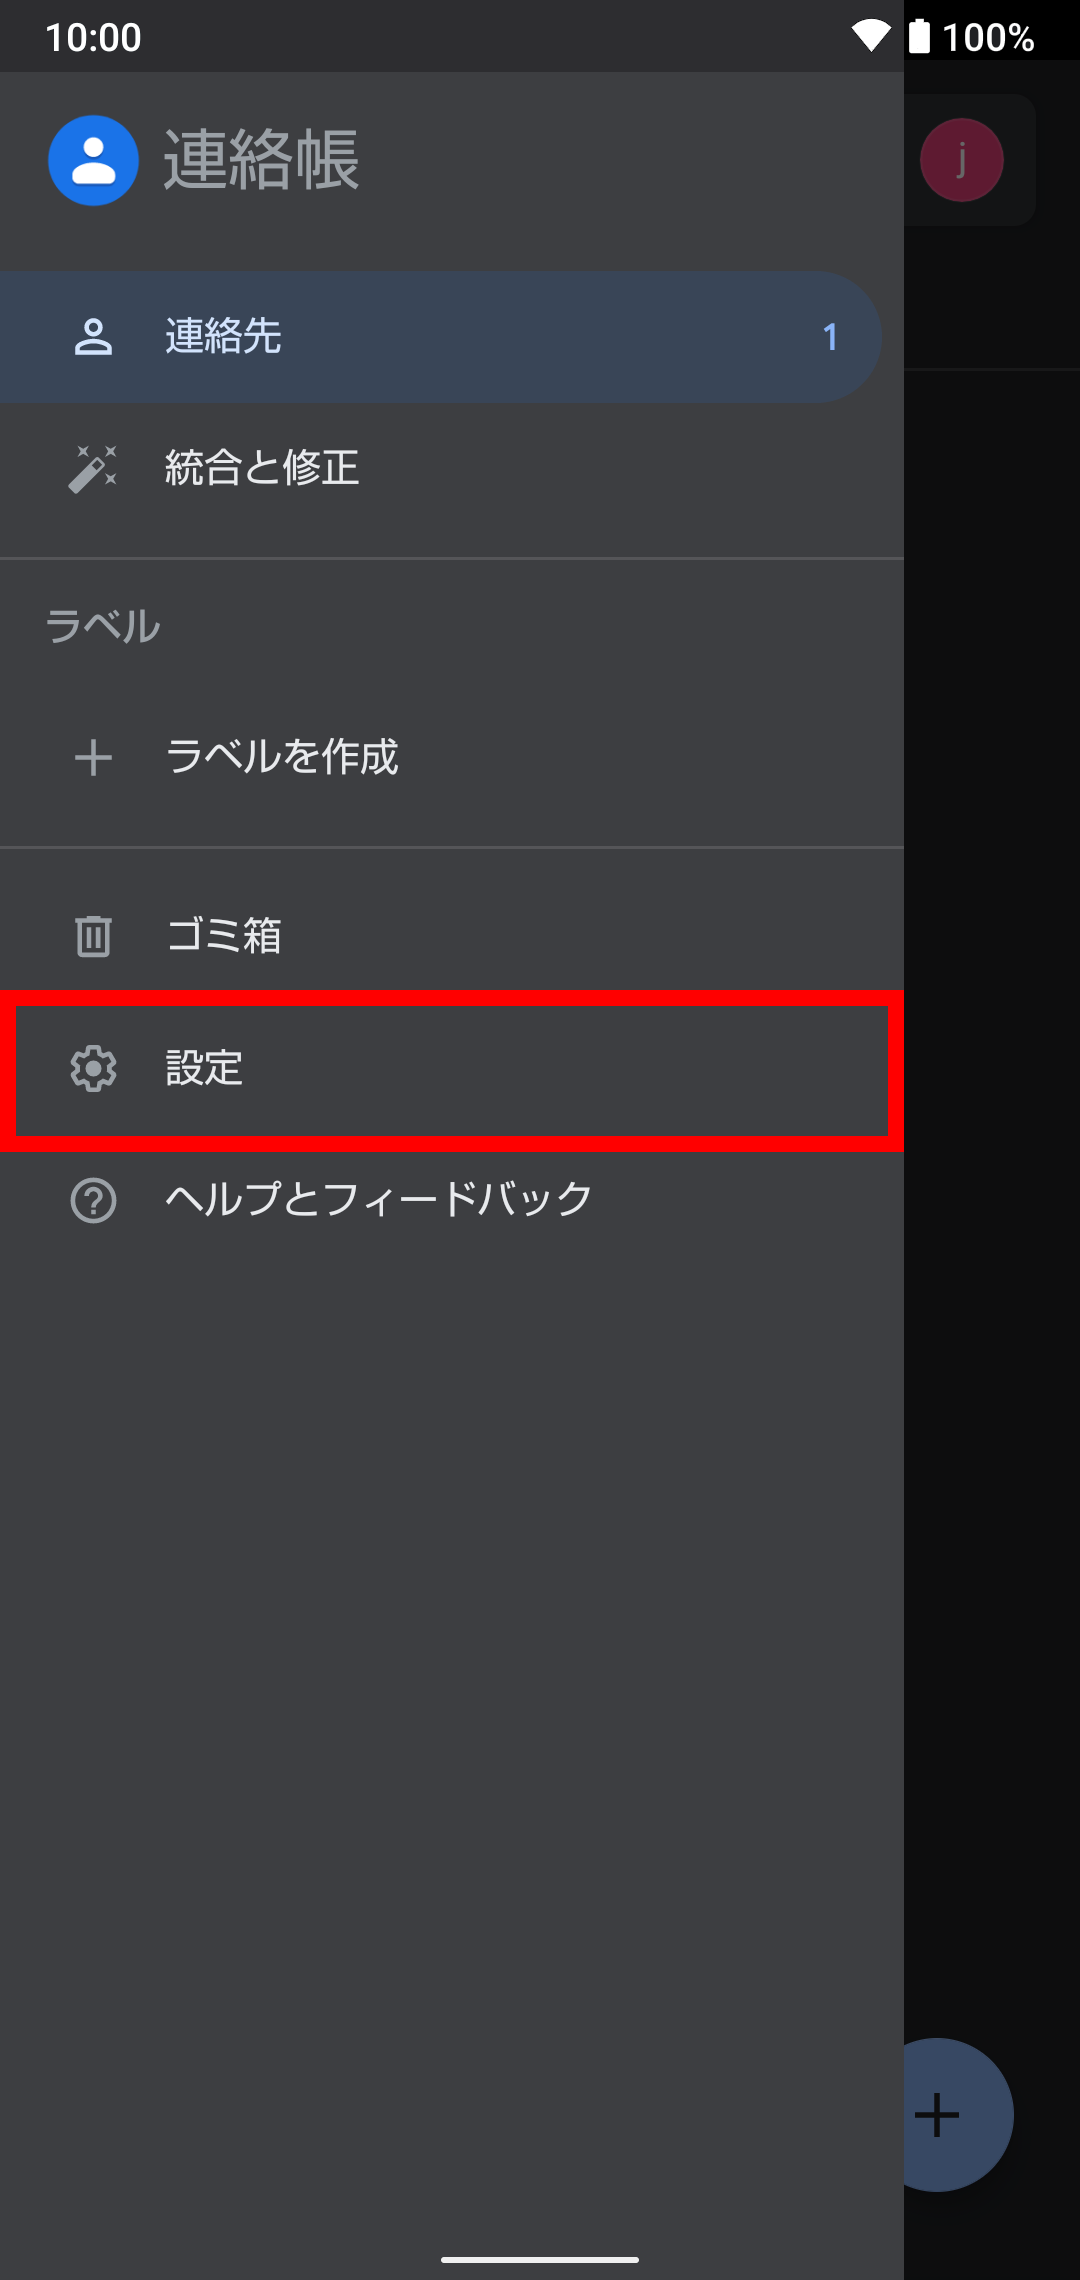Open the 統合と修正 menu entry
1080x2280 pixels.
pos(452,468)
